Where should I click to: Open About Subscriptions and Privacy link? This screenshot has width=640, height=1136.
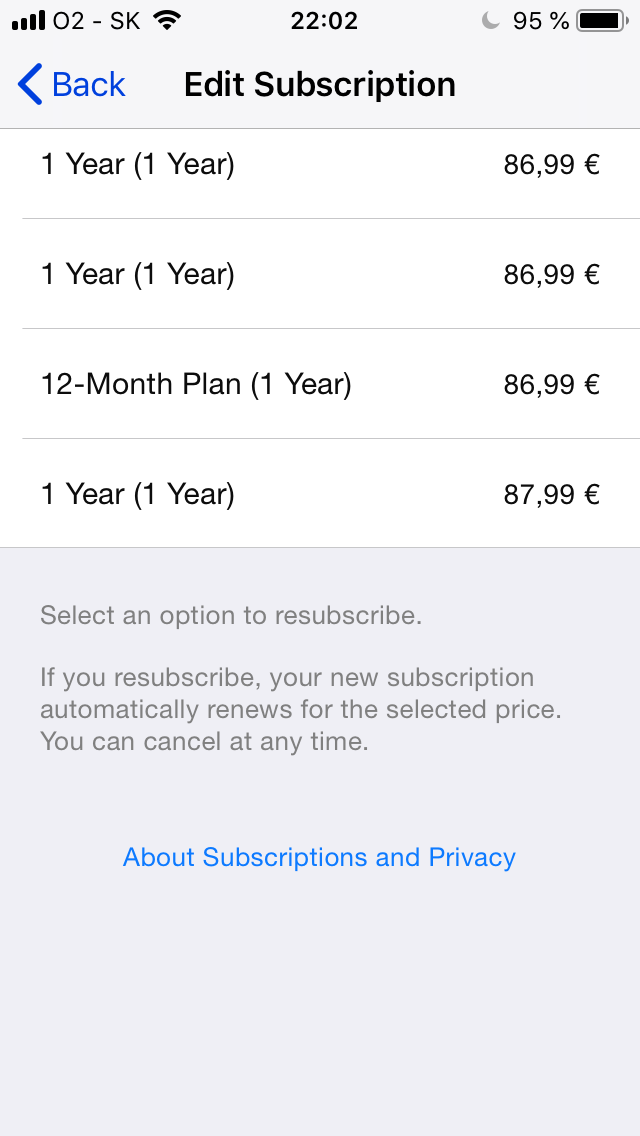tap(319, 857)
